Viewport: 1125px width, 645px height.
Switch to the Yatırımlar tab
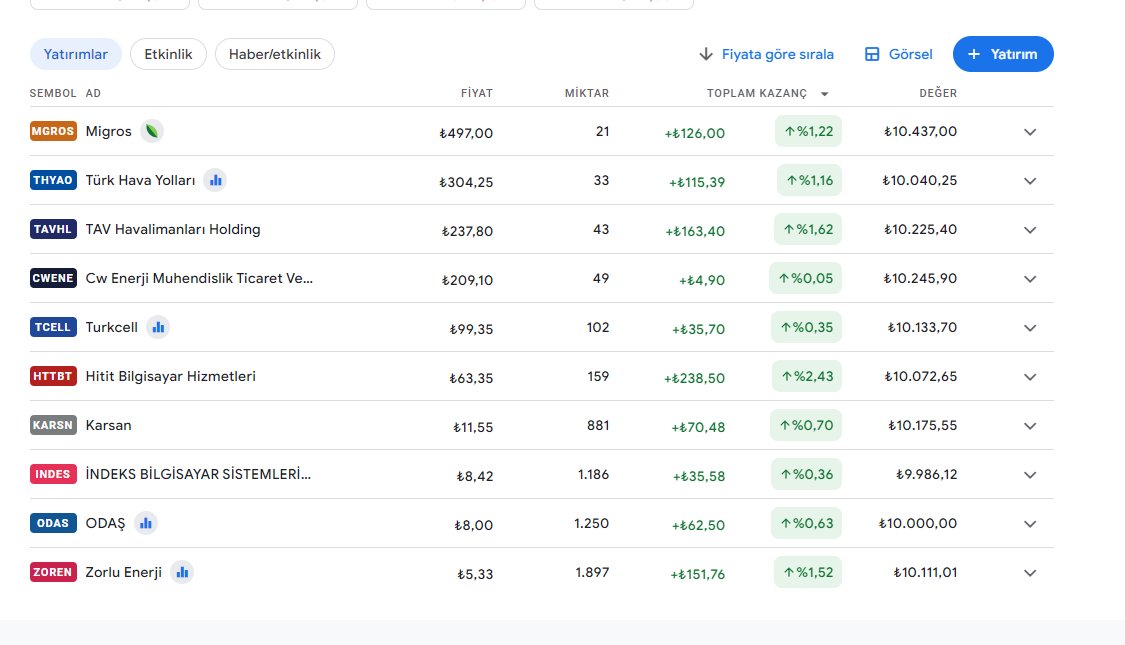(75, 55)
